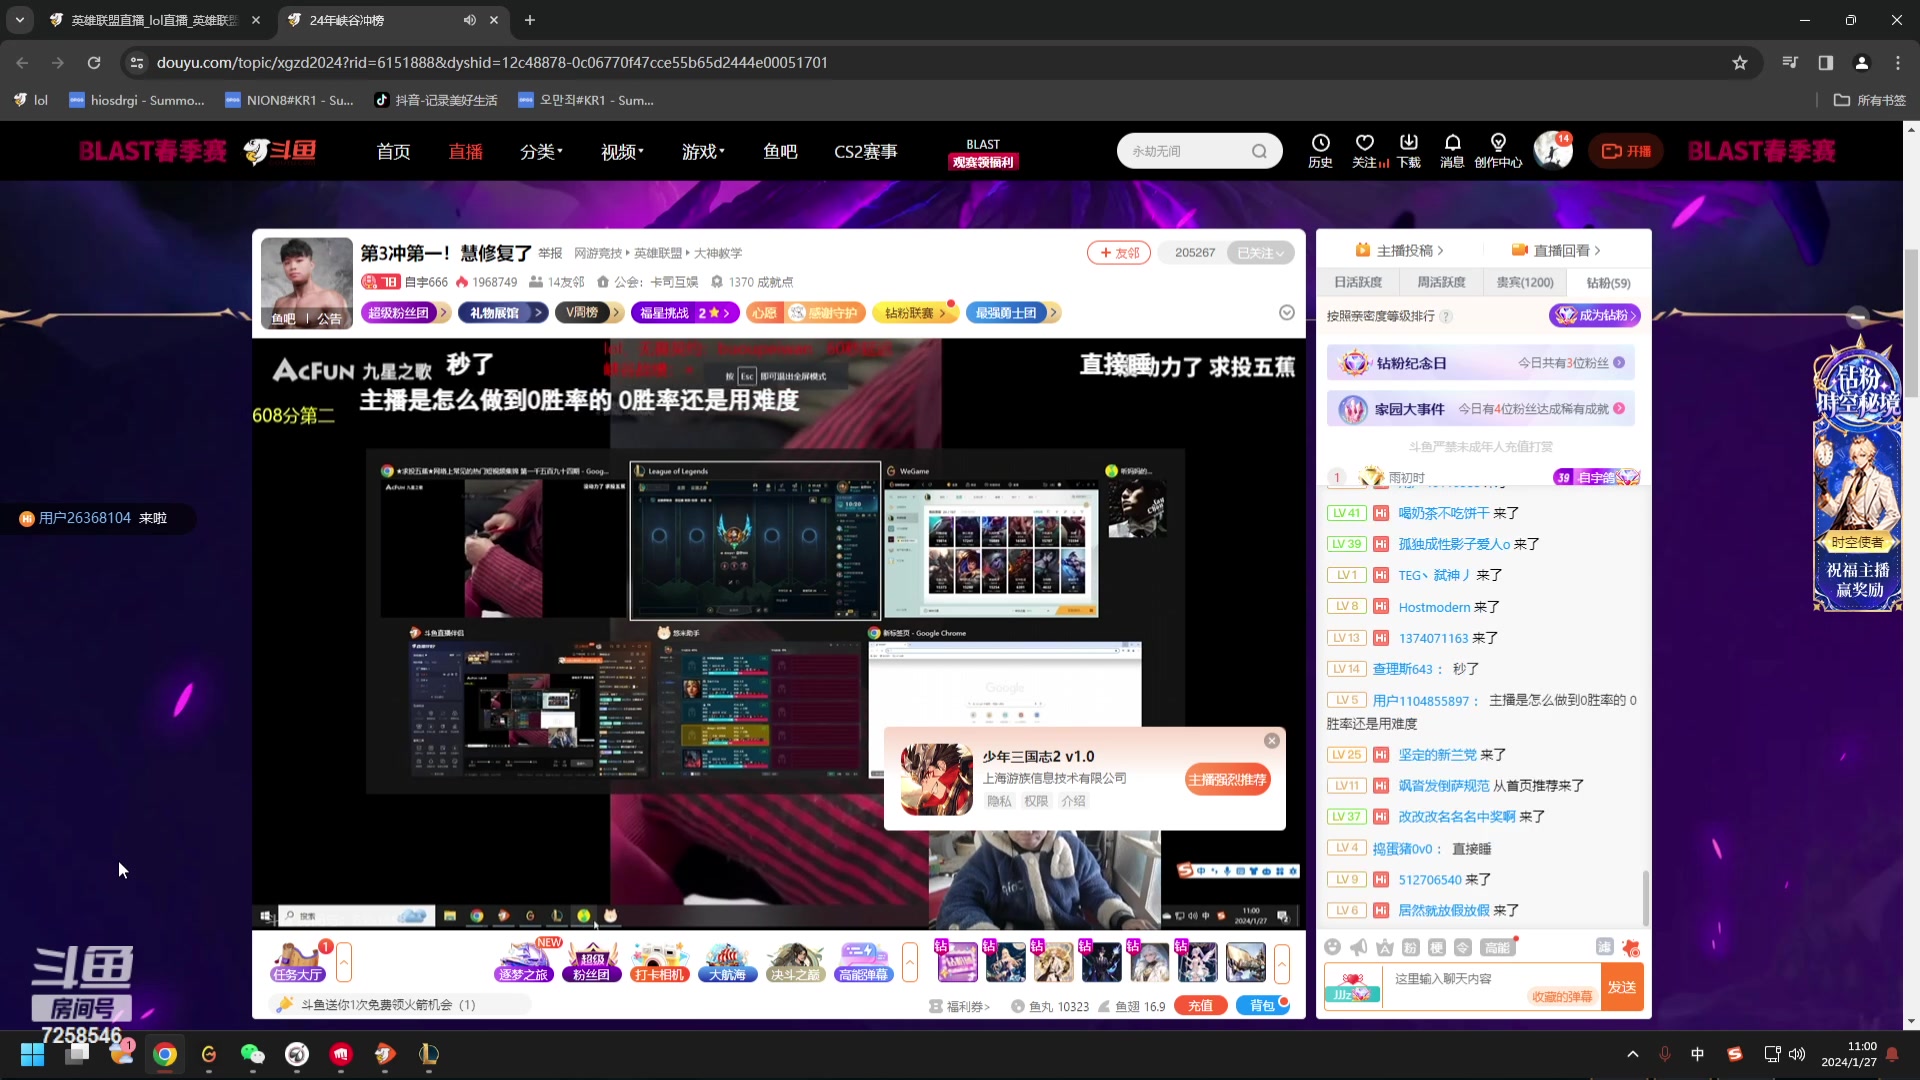Screen dimensions: 1920x1080
Task: Click the 超级粉丝团 badge under title
Action: 404,313
